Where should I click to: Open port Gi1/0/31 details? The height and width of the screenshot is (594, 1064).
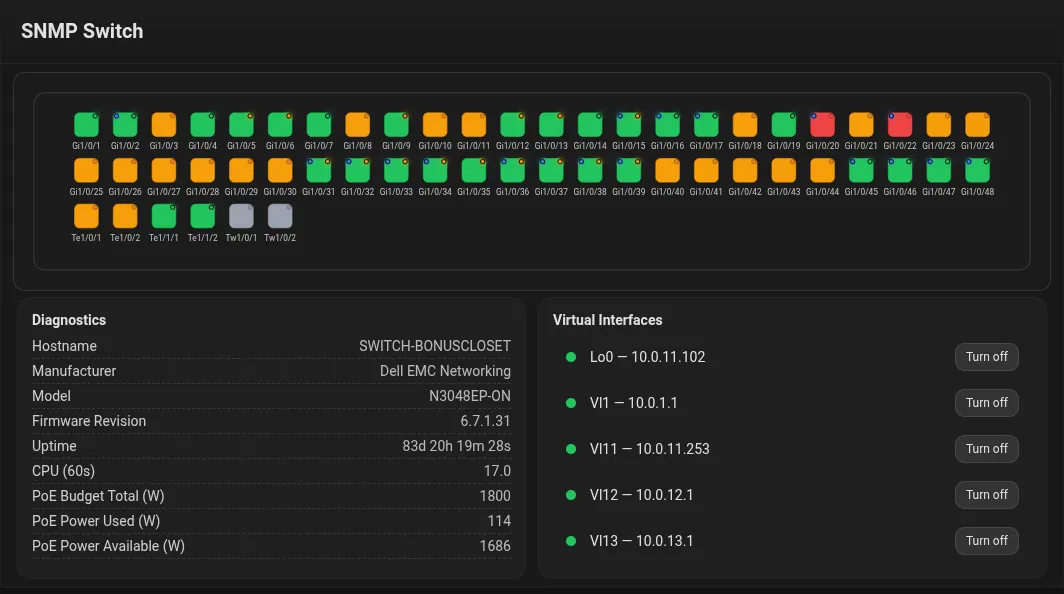click(318, 170)
